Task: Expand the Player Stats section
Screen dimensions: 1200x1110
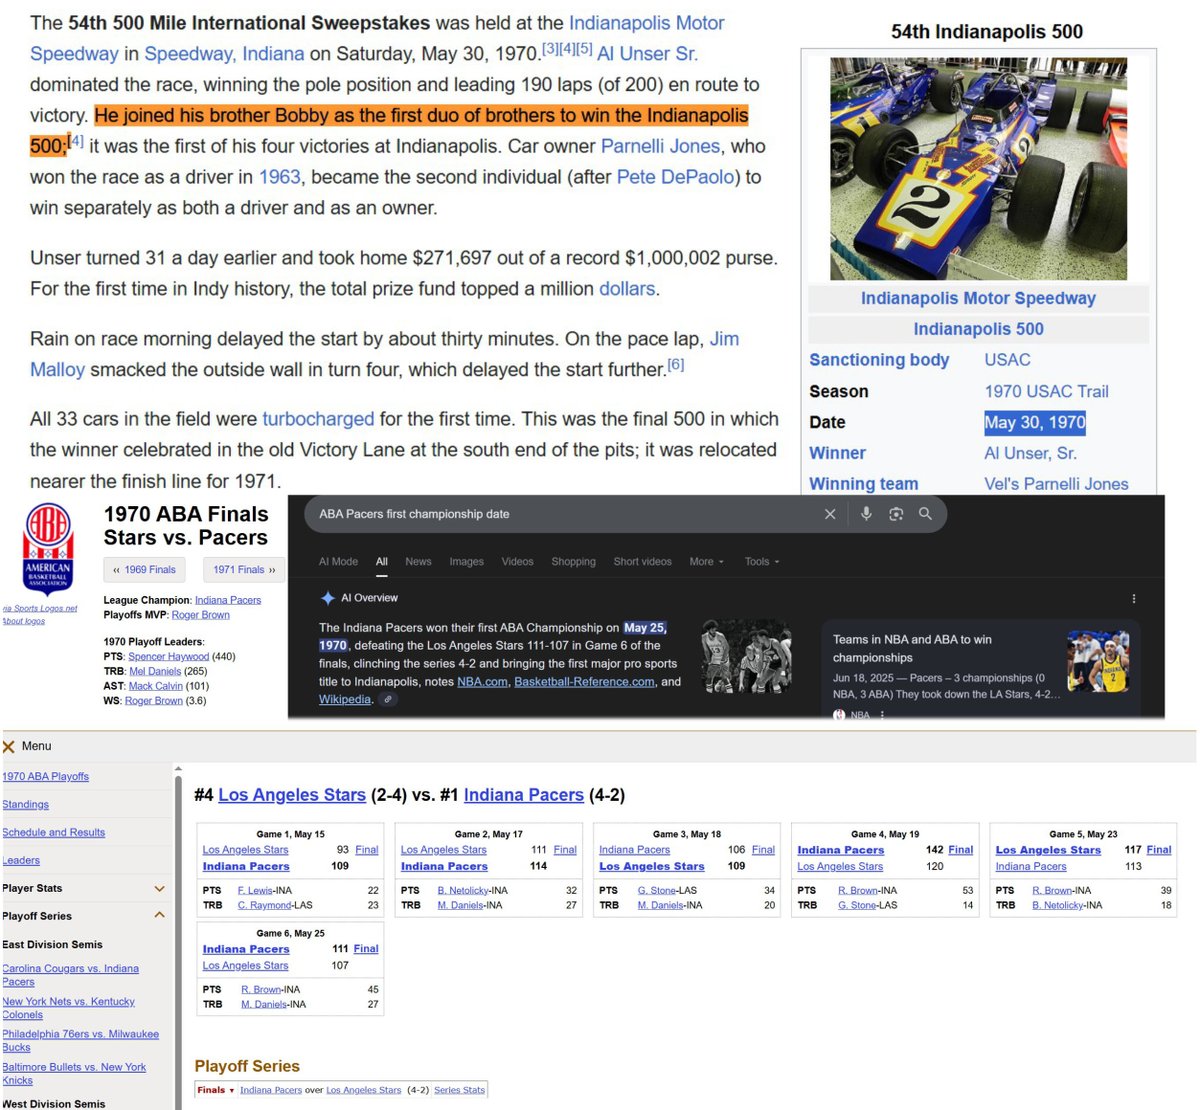Action: click(159, 888)
